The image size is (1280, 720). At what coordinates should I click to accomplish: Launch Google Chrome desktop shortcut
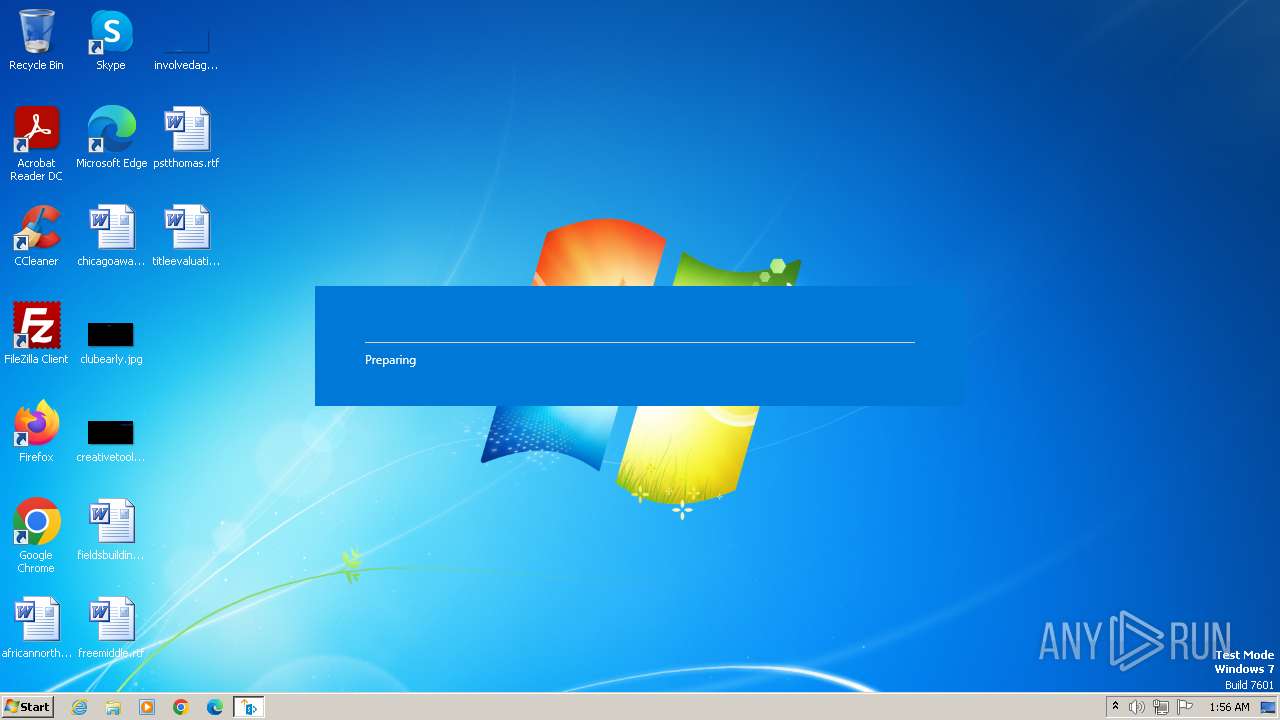[36, 535]
